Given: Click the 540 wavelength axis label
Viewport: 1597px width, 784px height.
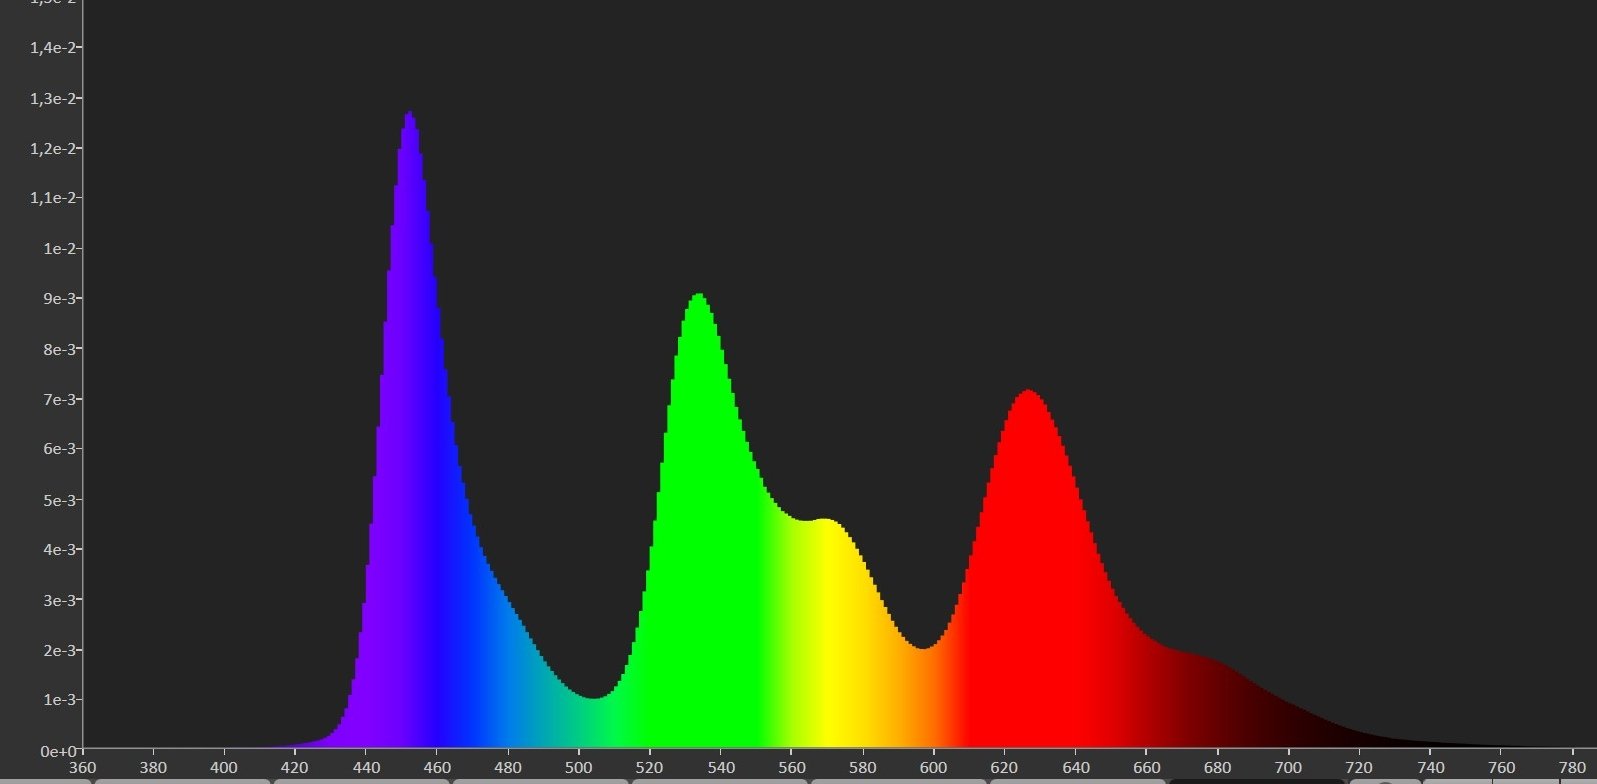Looking at the screenshot, I should [720, 768].
